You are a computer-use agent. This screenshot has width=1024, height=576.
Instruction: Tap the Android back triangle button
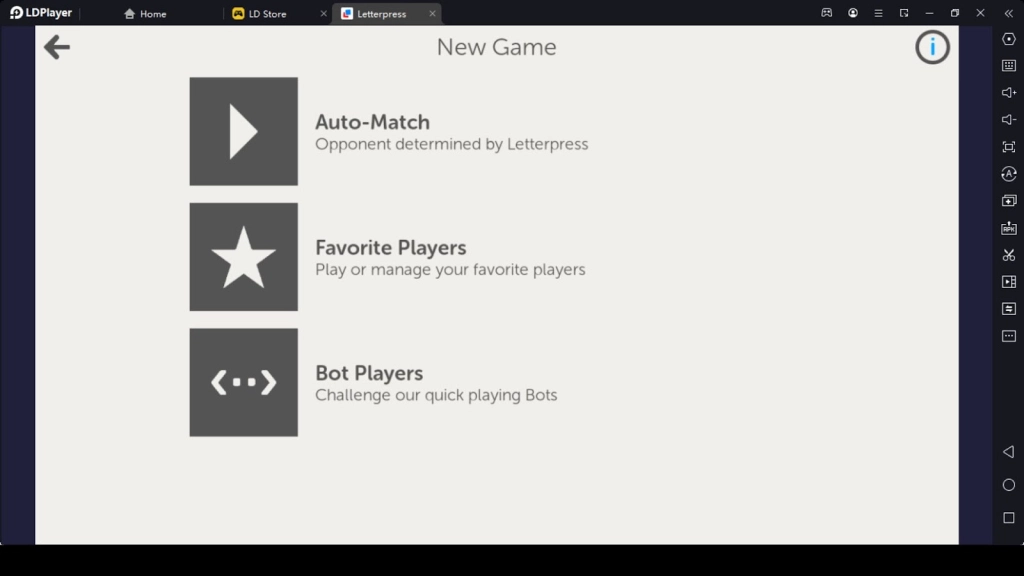[1008, 452]
